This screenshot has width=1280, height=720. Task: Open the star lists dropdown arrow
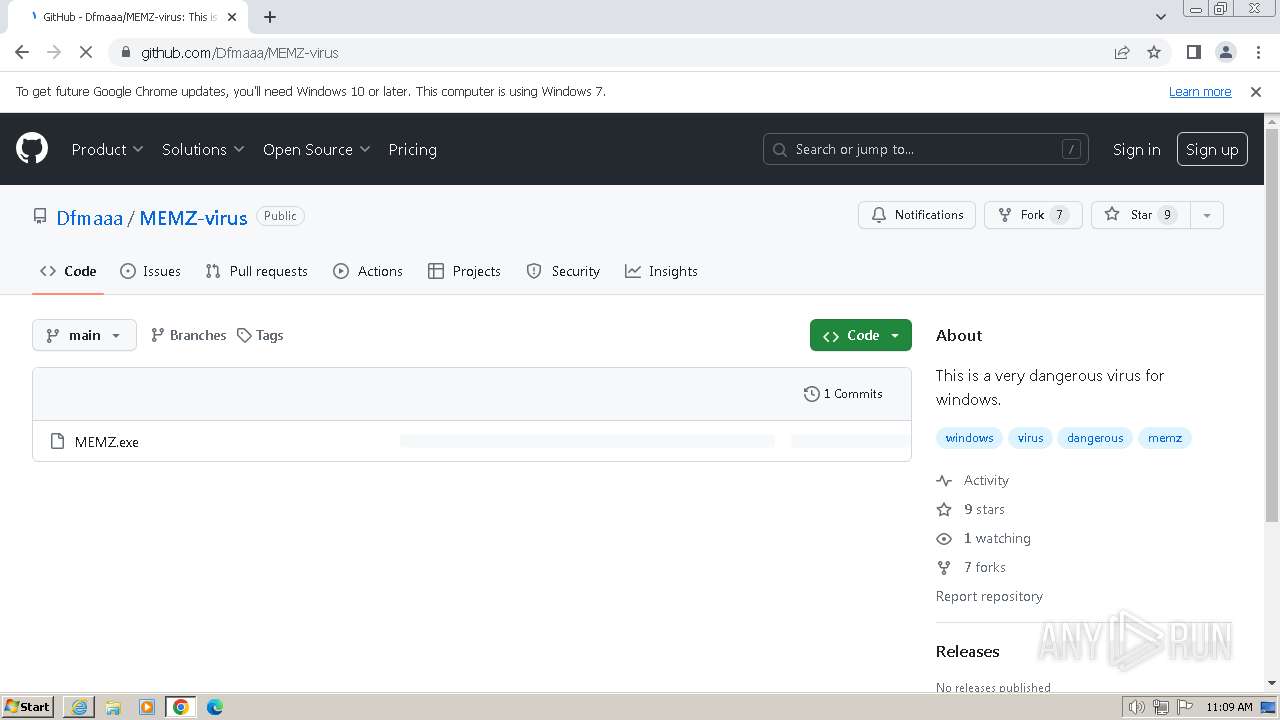tap(1207, 215)
